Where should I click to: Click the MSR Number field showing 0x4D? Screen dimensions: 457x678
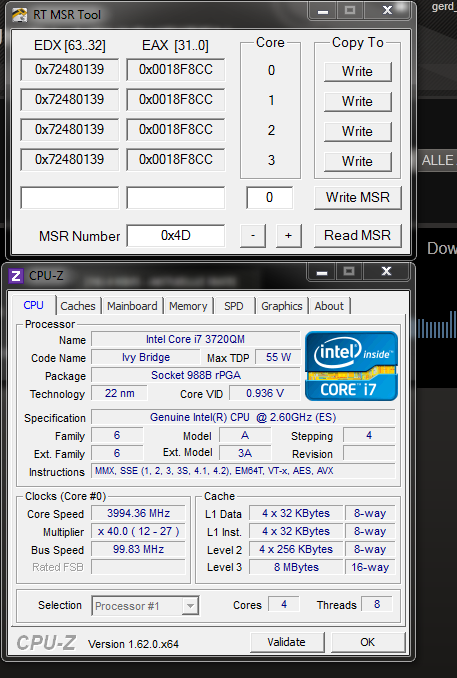coord(176,236)
